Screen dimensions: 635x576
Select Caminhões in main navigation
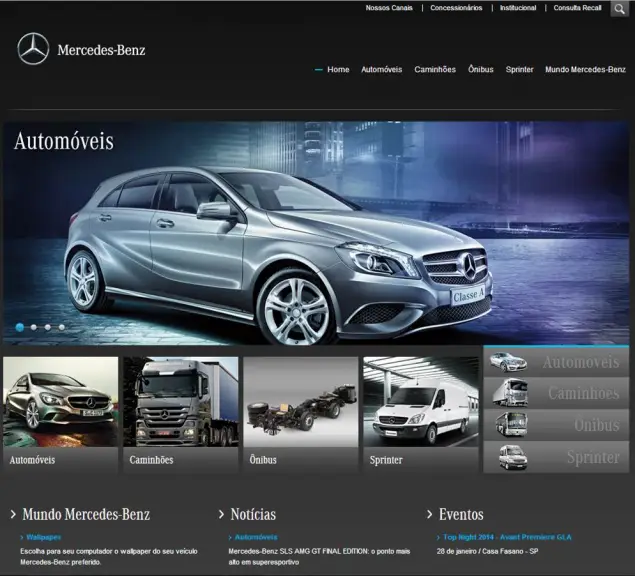[435, 70]
